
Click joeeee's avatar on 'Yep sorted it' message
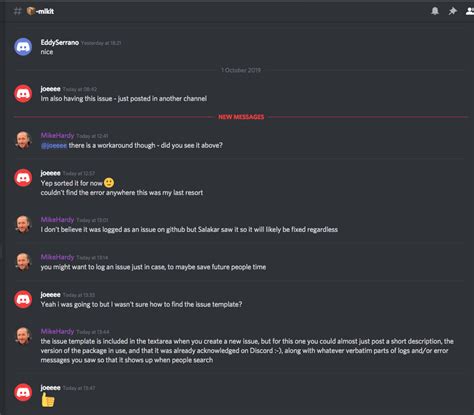tap(23, 178)
